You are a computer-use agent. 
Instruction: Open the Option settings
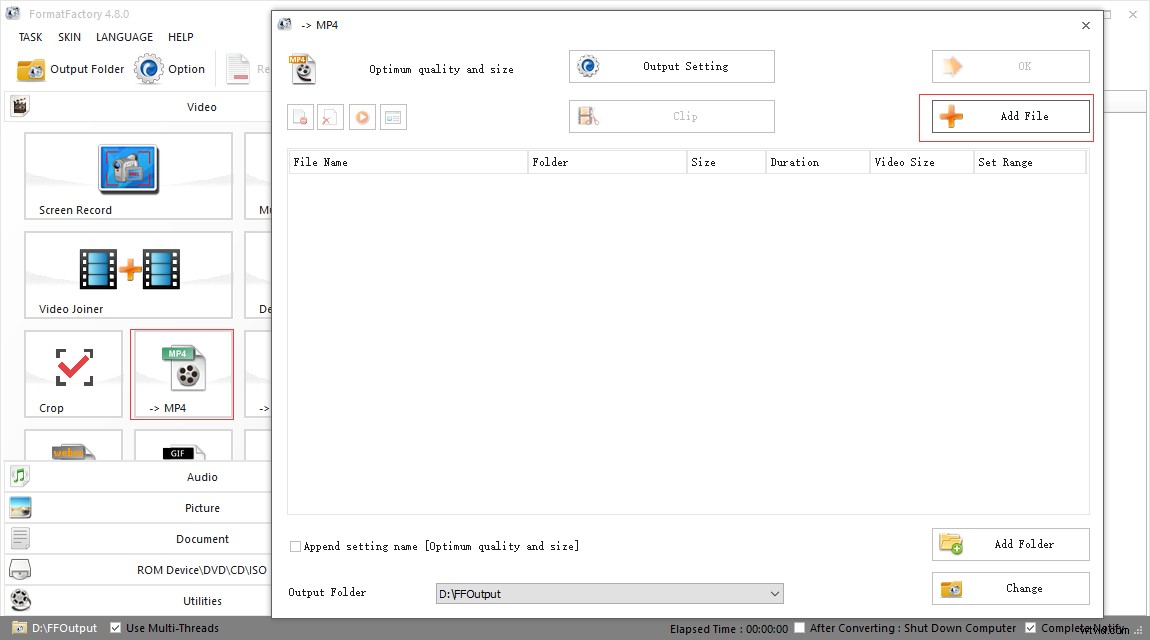170,69
